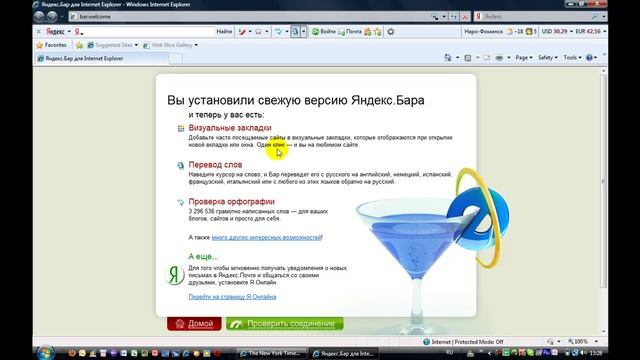Image resolution: width=640 pixels, height=360 pixels.
Task: Click the Read Mail icon in command bar
Action: (487, 58)
